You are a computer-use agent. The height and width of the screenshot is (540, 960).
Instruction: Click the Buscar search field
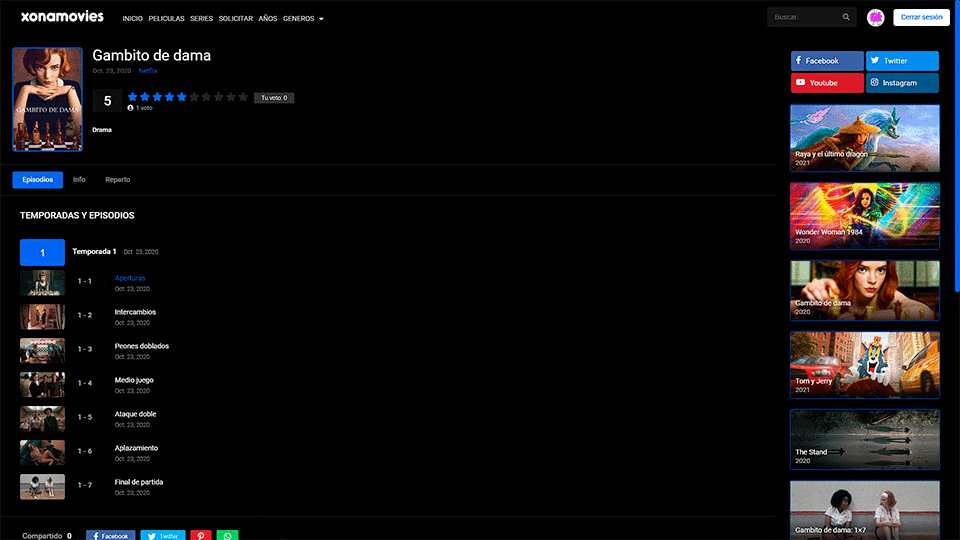point(803,17)
